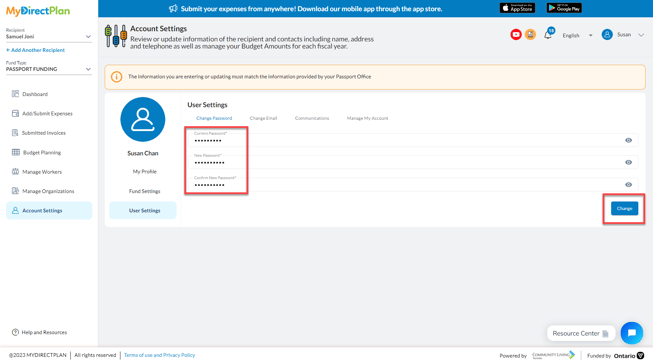The height and width of the screenshot is (364, 653).
Task: Click the Community Living logo in footer
Action: (x=553, y=355)
